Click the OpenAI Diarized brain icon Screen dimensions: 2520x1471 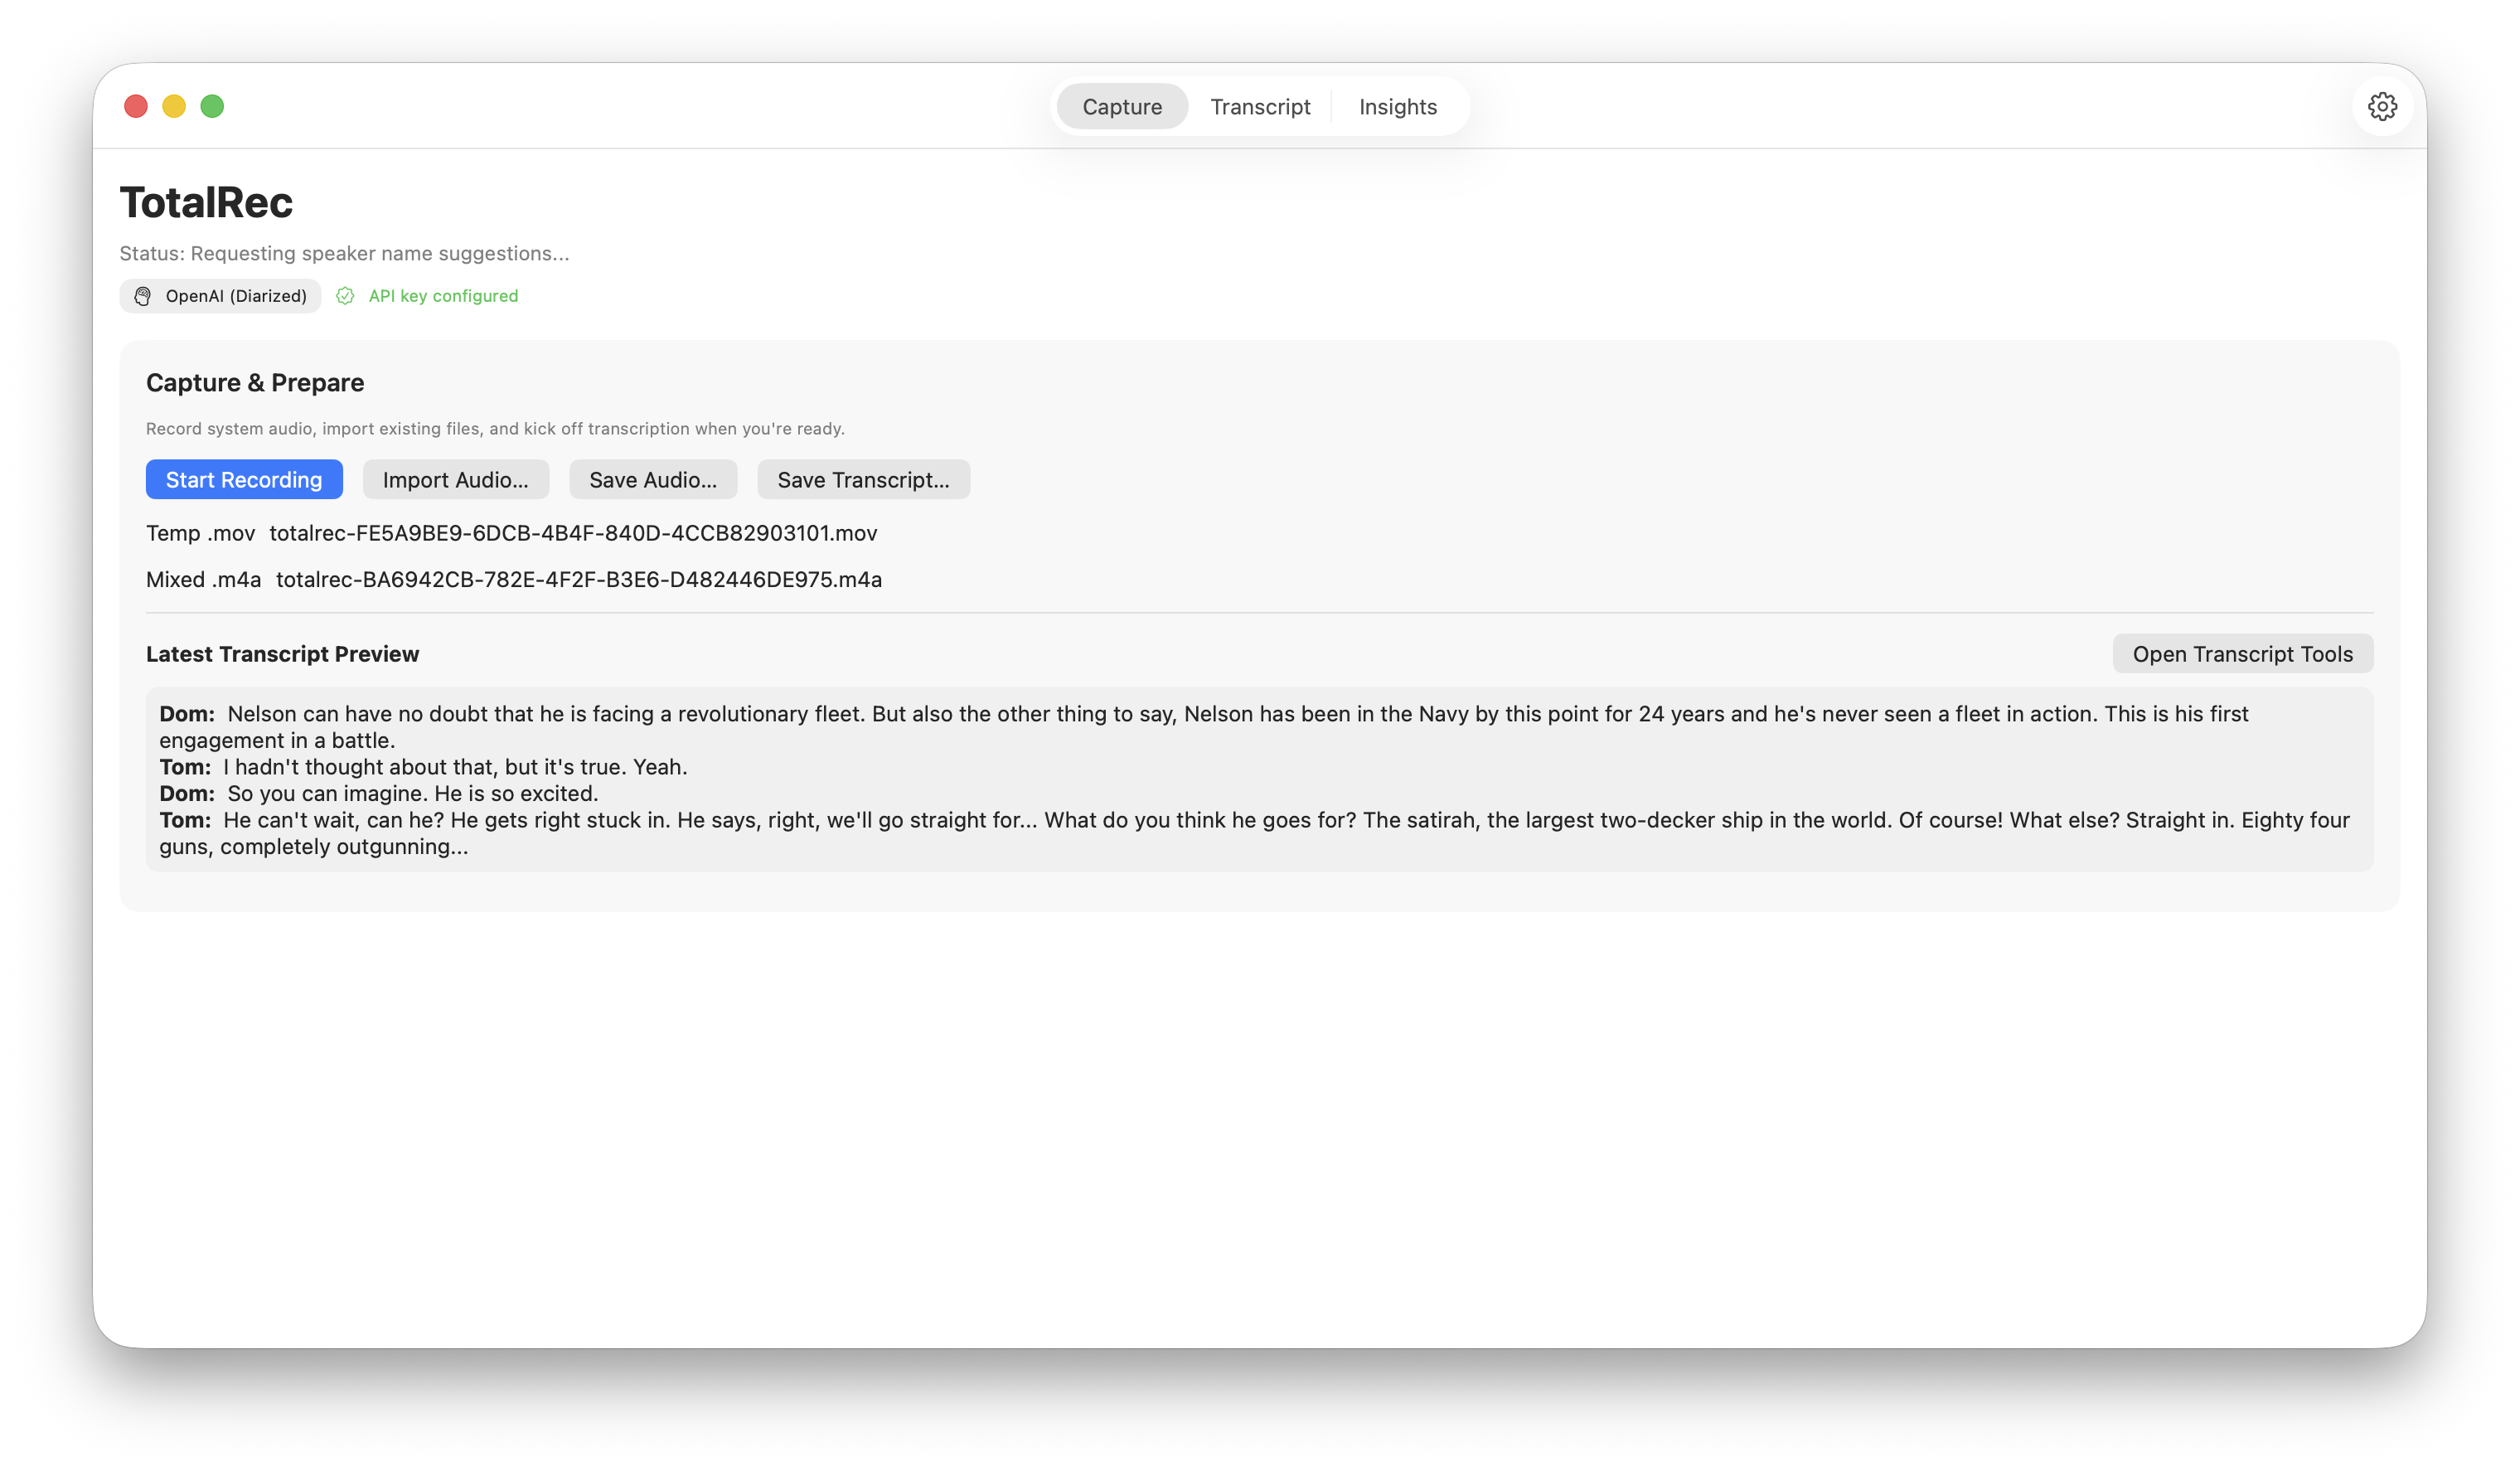[x=143, y=296]
